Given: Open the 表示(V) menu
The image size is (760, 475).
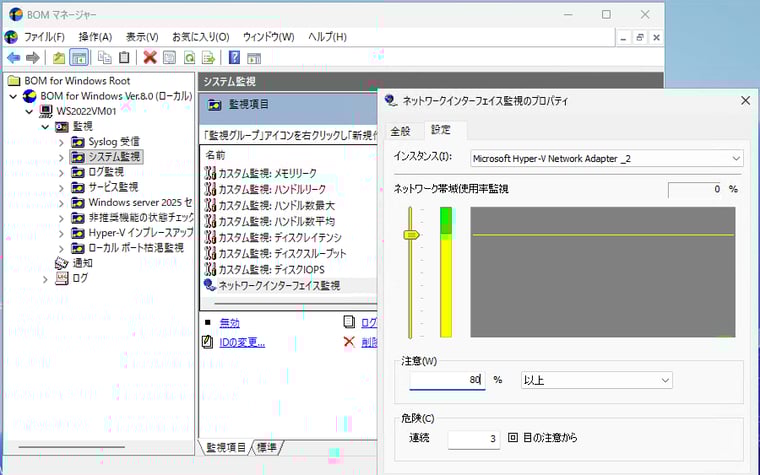Looking at the screenshot, I should click(x=142, y=37).
